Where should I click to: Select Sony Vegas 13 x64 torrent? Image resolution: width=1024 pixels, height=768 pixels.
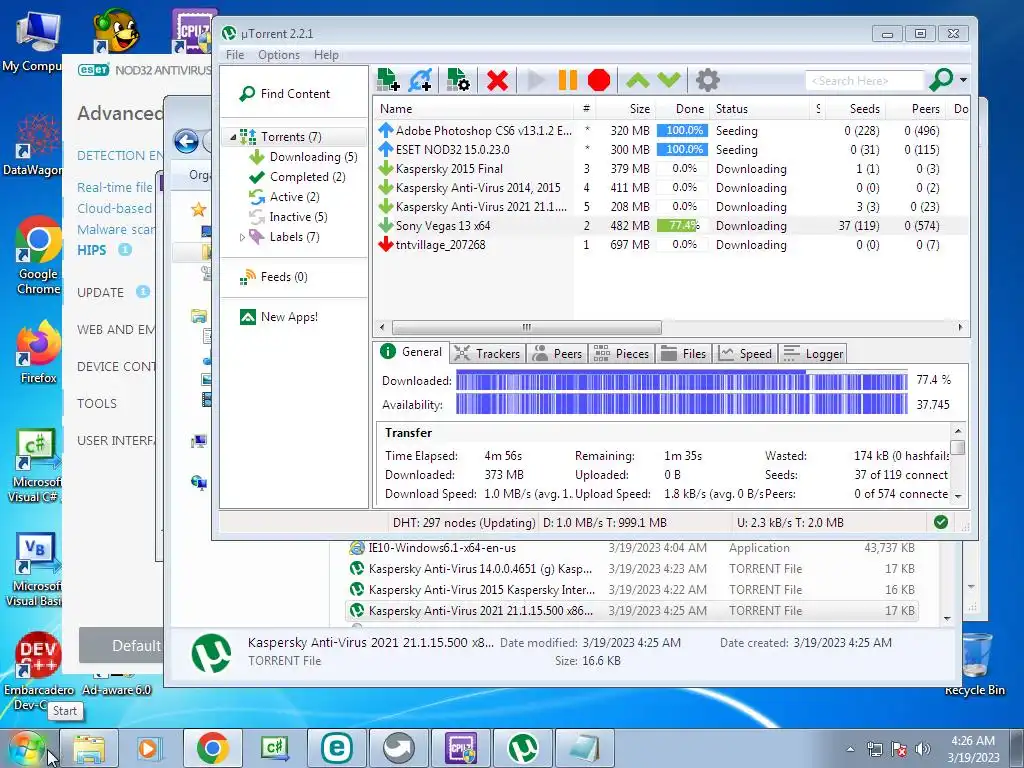[669, 225]
